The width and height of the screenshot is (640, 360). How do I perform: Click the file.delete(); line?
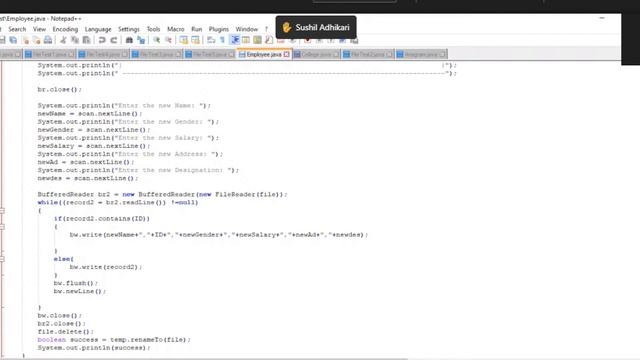pos(66,331)
